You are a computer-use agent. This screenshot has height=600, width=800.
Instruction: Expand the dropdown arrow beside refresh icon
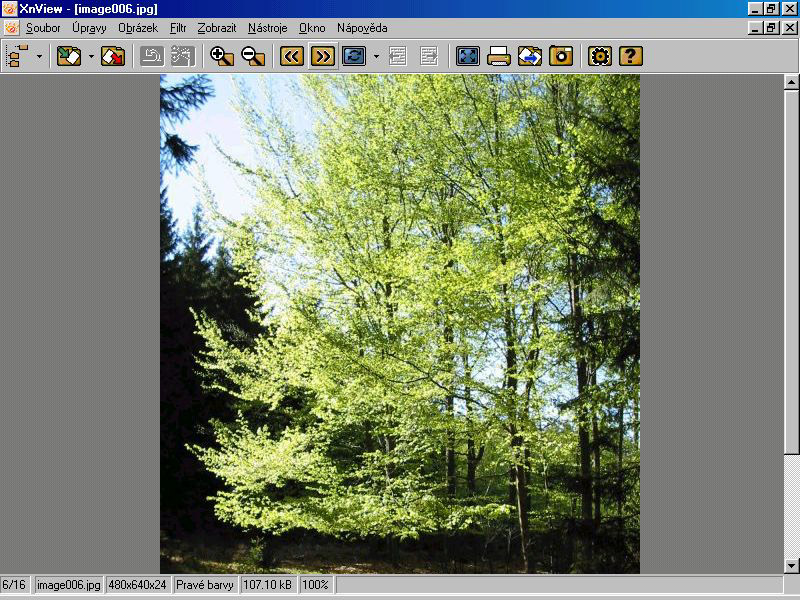coord(376,57)
